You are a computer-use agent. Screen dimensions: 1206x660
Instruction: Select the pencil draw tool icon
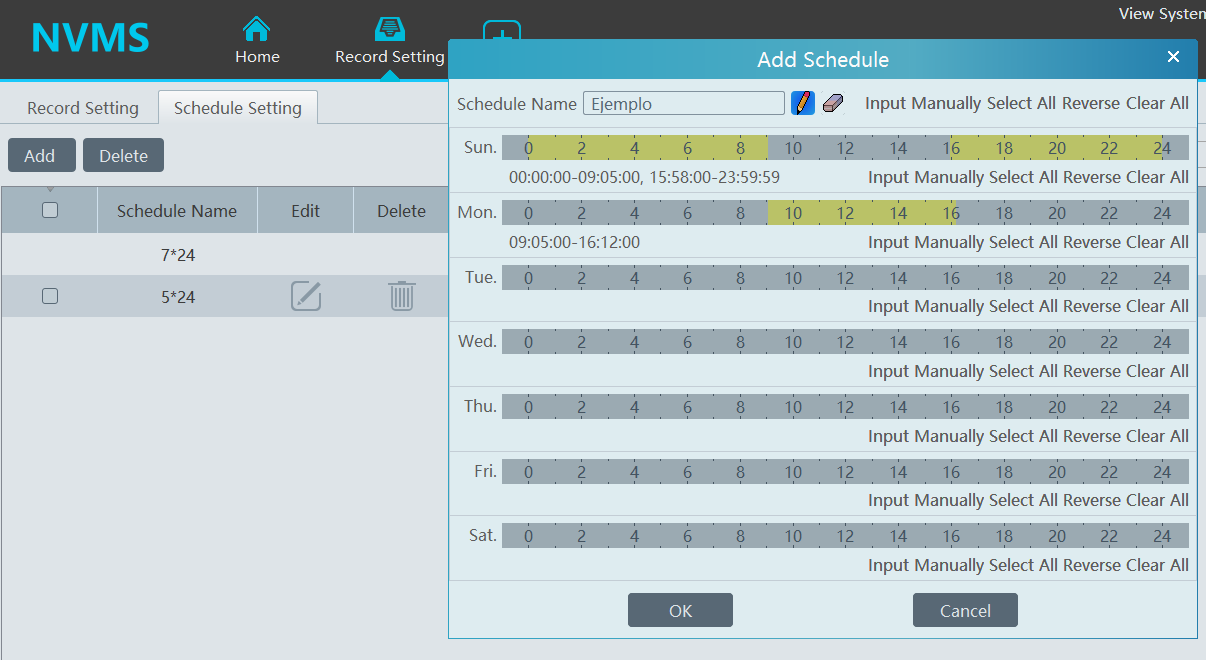click(802, 103)
